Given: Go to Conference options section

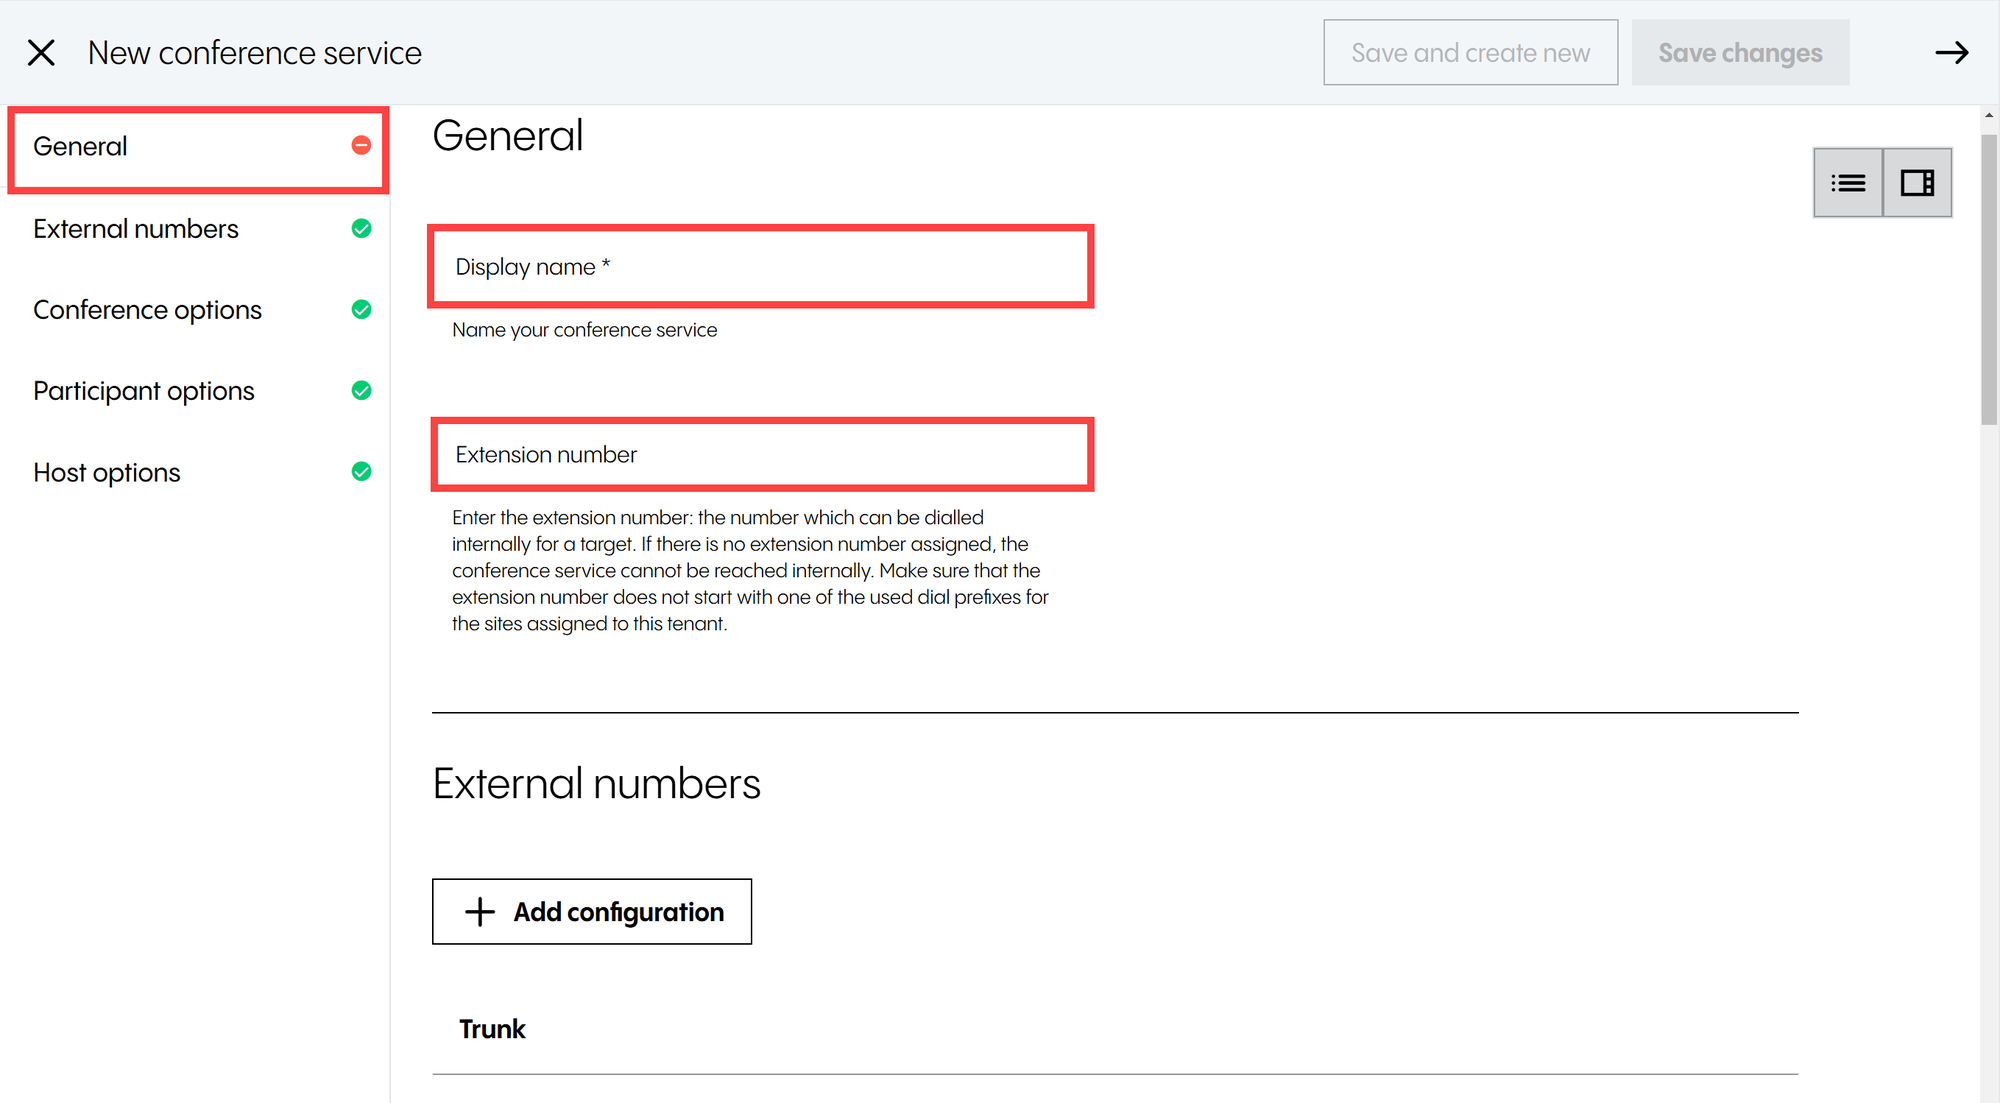Looking at the screenshot, I should pyautogui.click(x=147, y=310).
